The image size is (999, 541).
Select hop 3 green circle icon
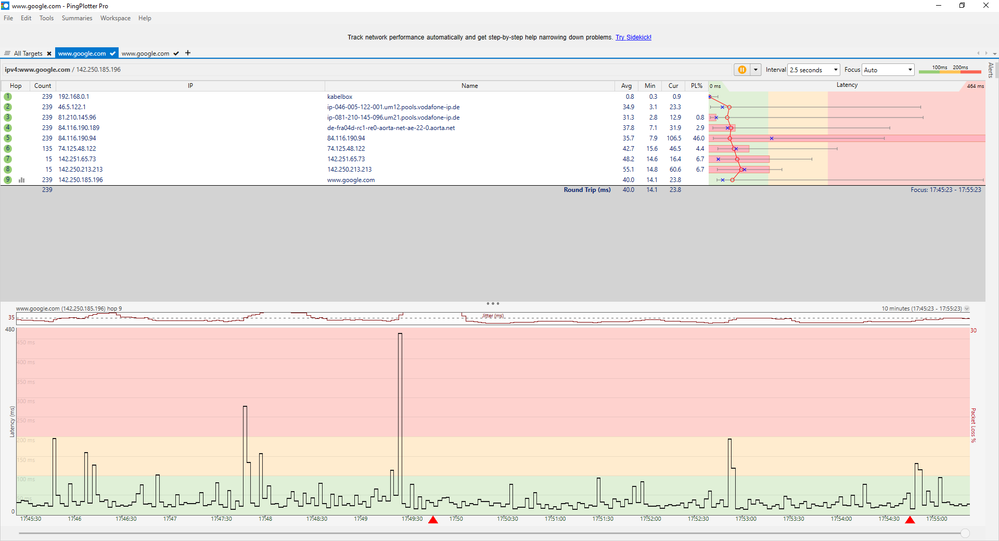(8, 117)
